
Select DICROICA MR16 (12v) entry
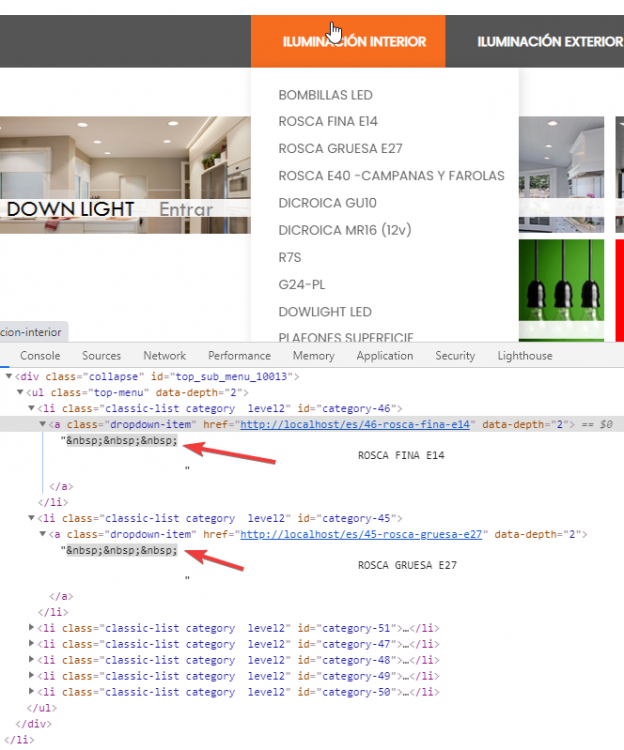pos(345,230)
